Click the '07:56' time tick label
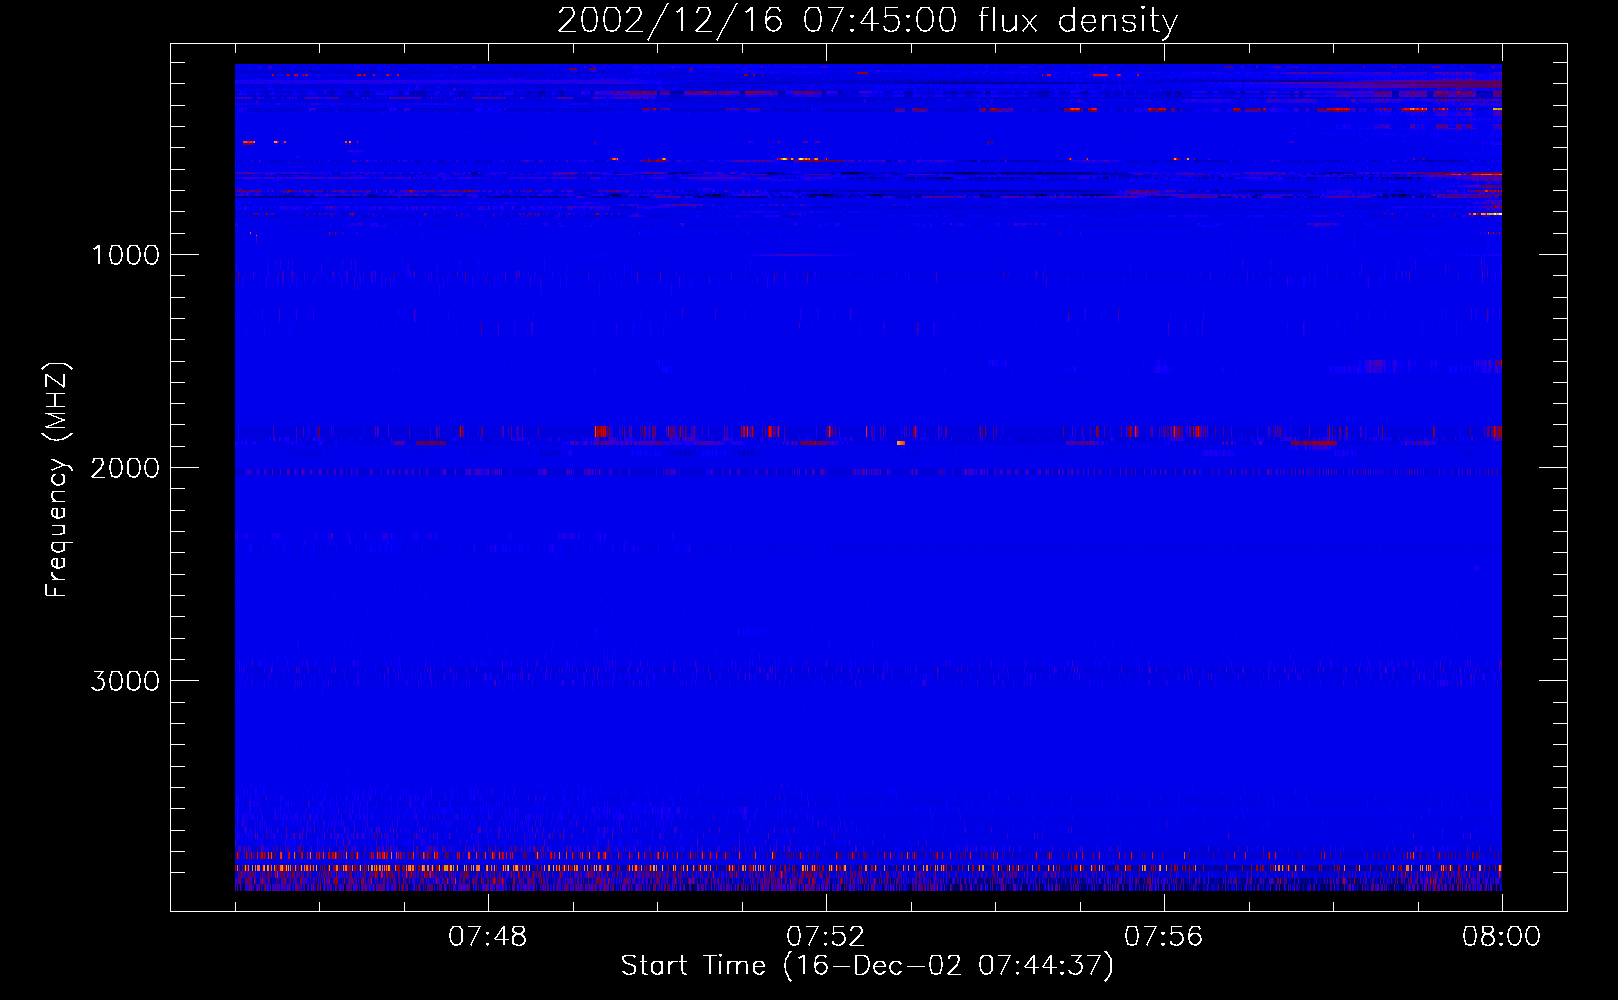Screen dimensions: 1618x1000 click(x=1164, y=937)
